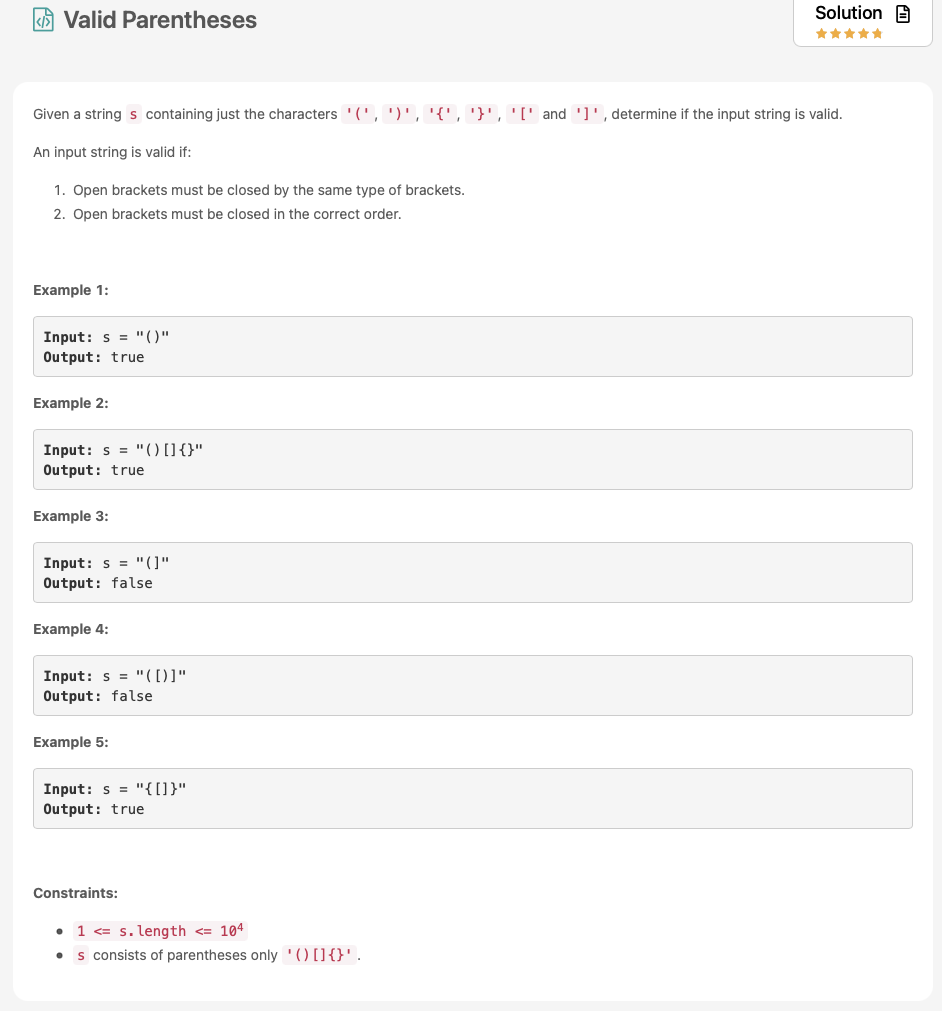942x1011 pixels.
Task: Set full rating by clicking the fifth star
Action: pos(877,32)
